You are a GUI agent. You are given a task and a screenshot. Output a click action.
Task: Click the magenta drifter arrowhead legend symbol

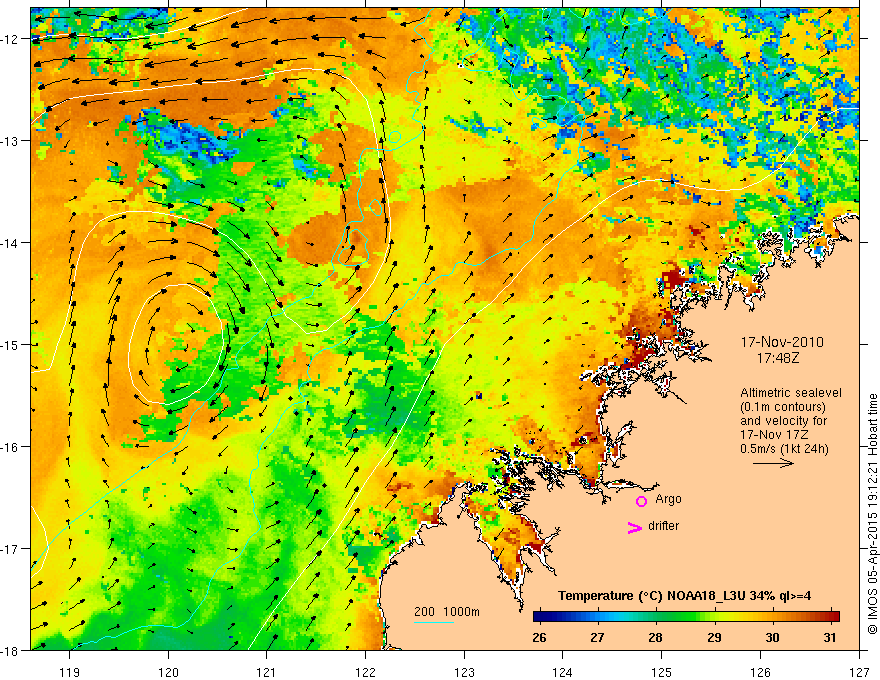pos(634,528)
